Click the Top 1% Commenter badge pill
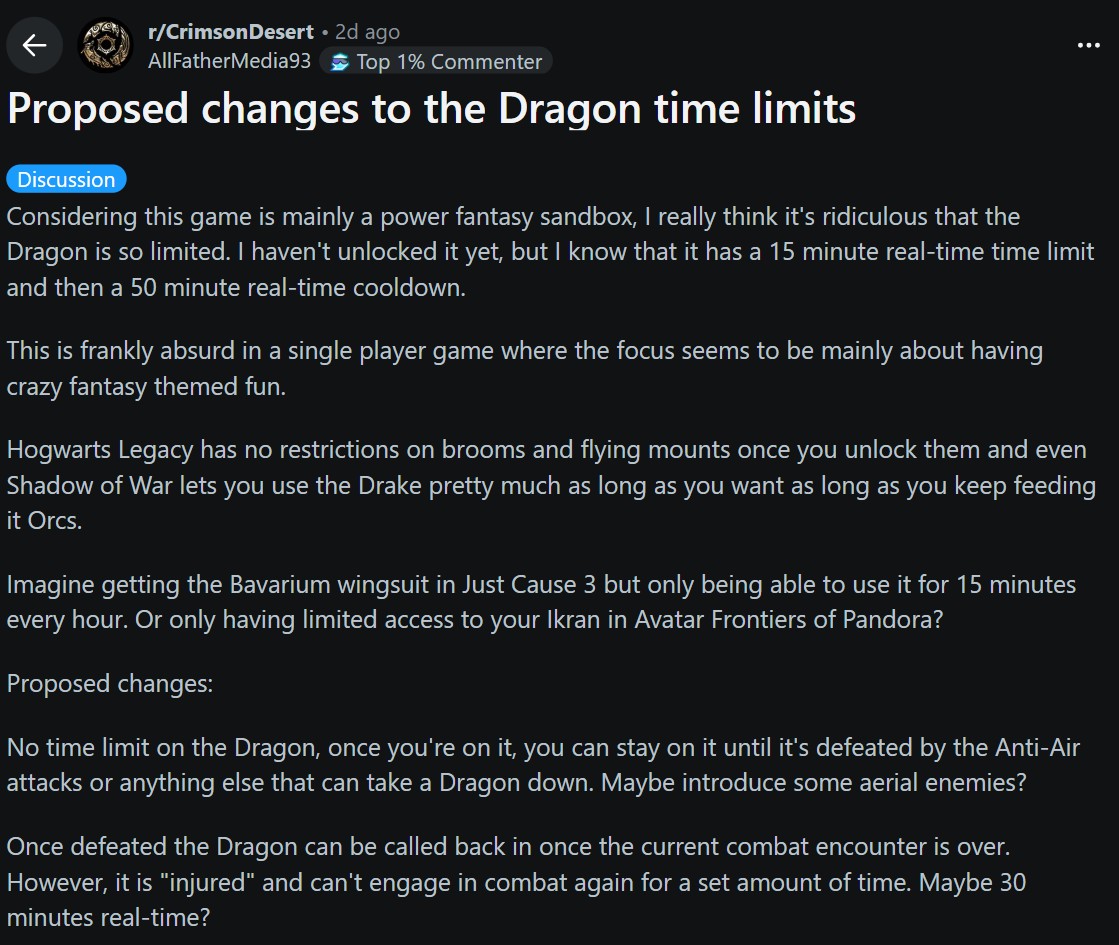This screenshot has width=1119, height=945. (436, 61)
